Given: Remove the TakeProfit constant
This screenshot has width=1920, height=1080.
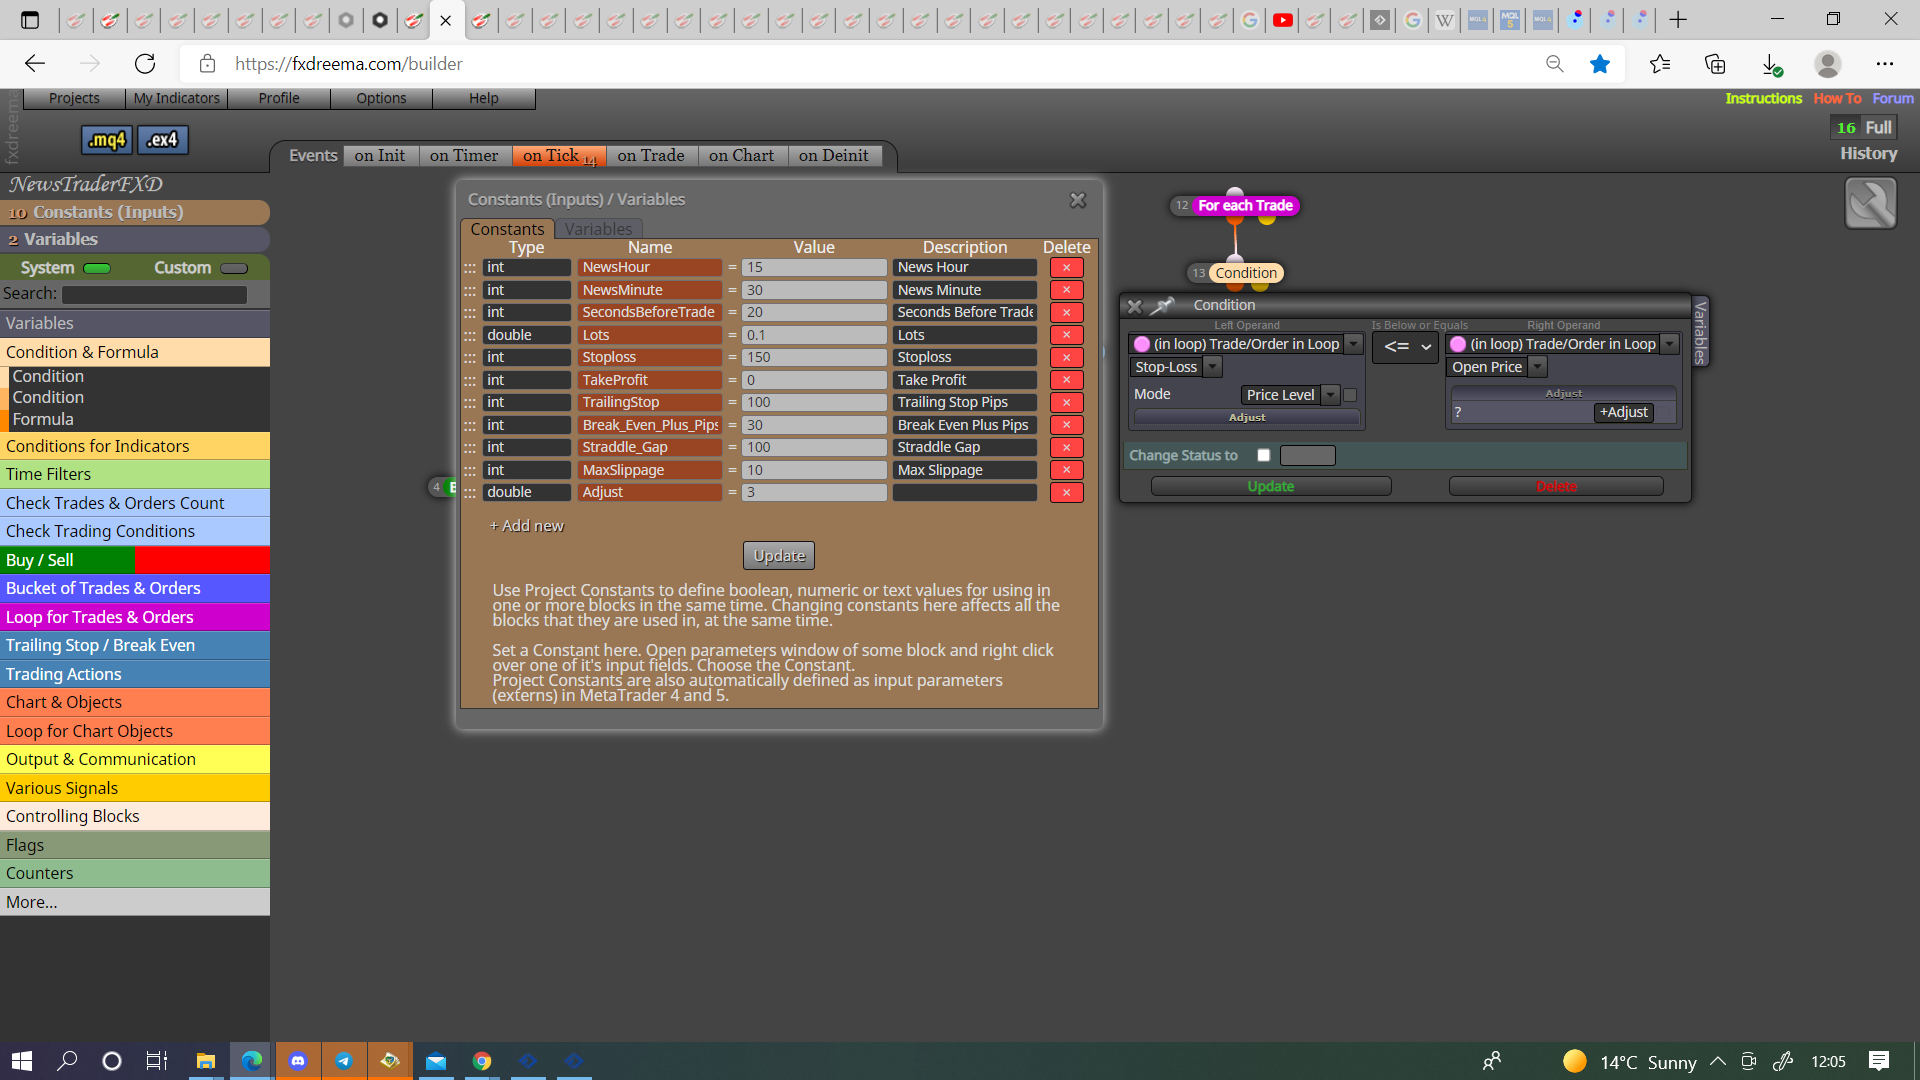Looking at the screenshot, I should coord(1066,380).
